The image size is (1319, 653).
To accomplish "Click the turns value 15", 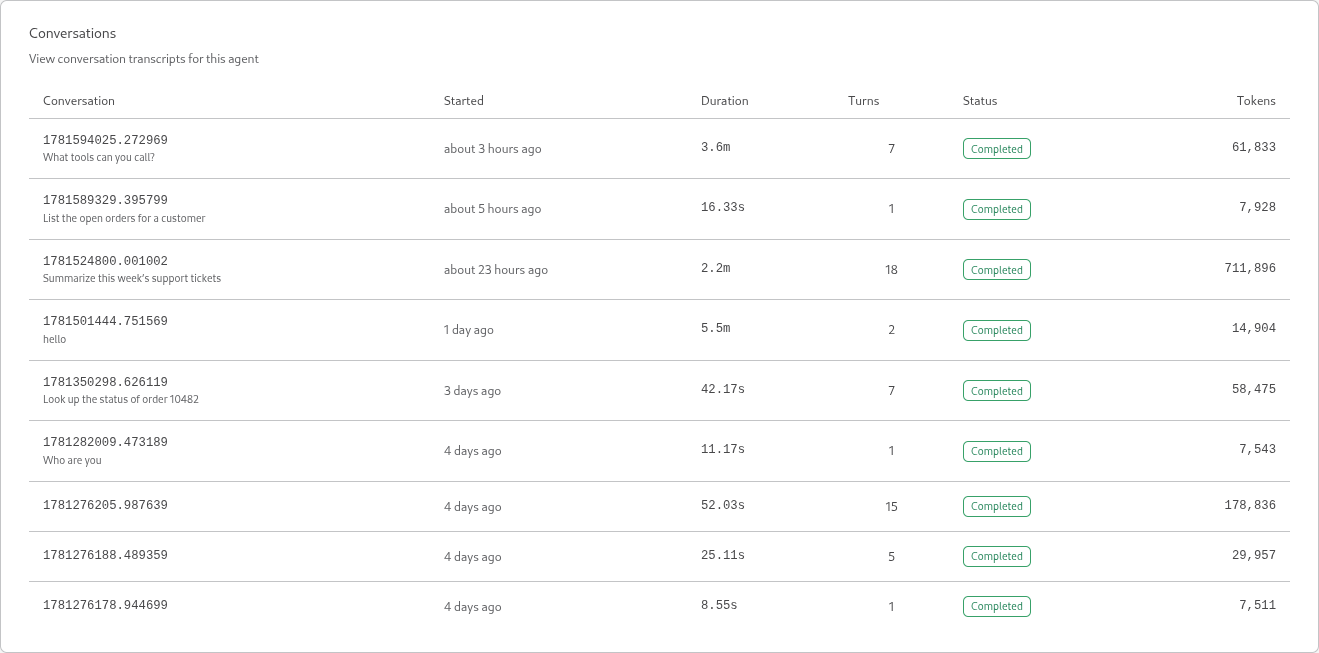I will pos(891,507).
